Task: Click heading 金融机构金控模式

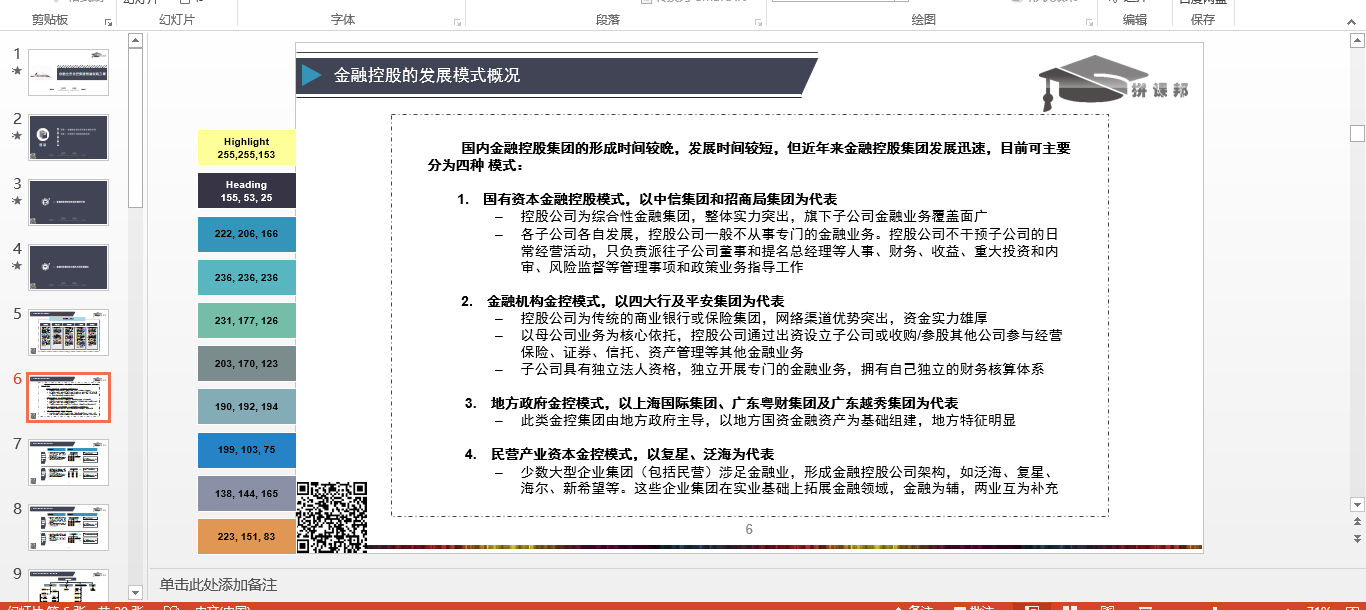Action: [x=636, y=301]
